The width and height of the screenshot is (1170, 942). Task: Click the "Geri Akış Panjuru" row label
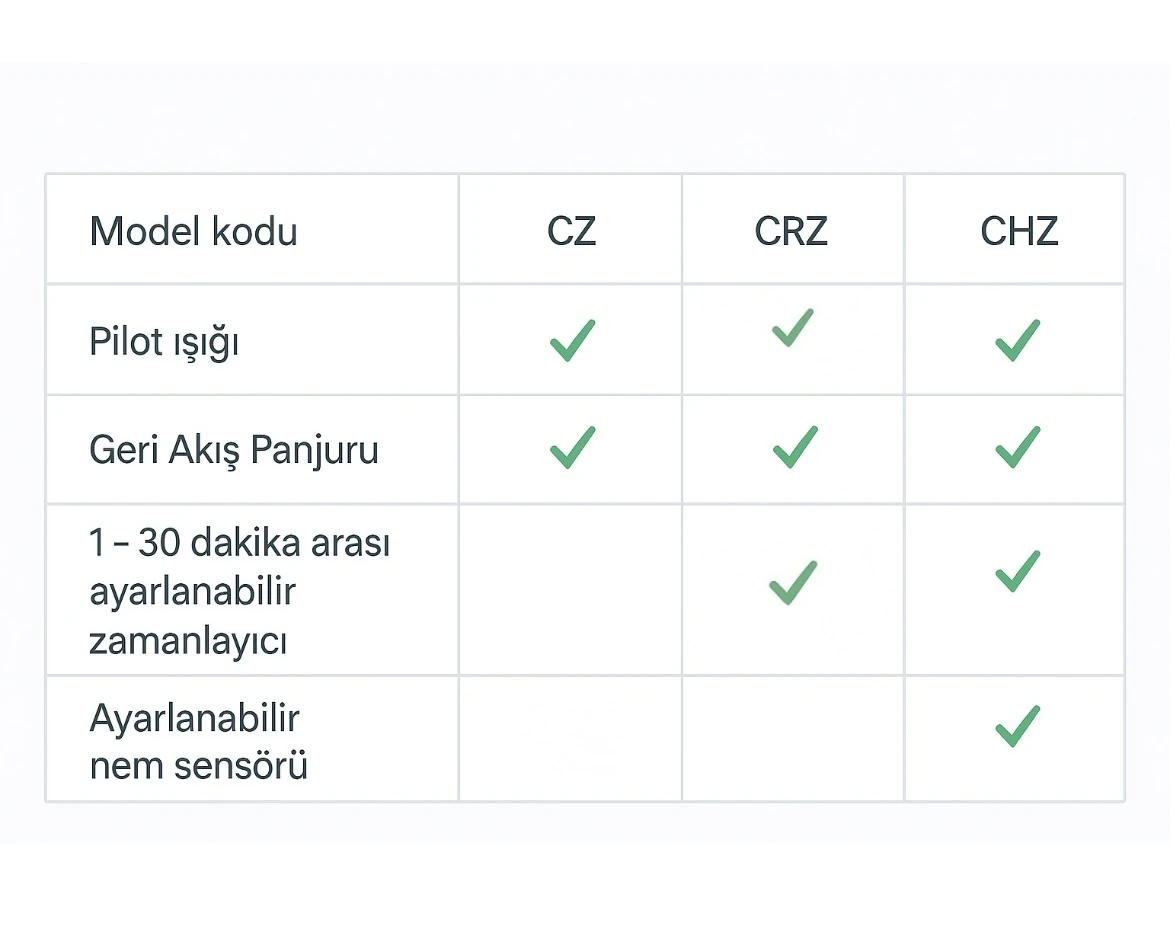click(x=234, y=450)
